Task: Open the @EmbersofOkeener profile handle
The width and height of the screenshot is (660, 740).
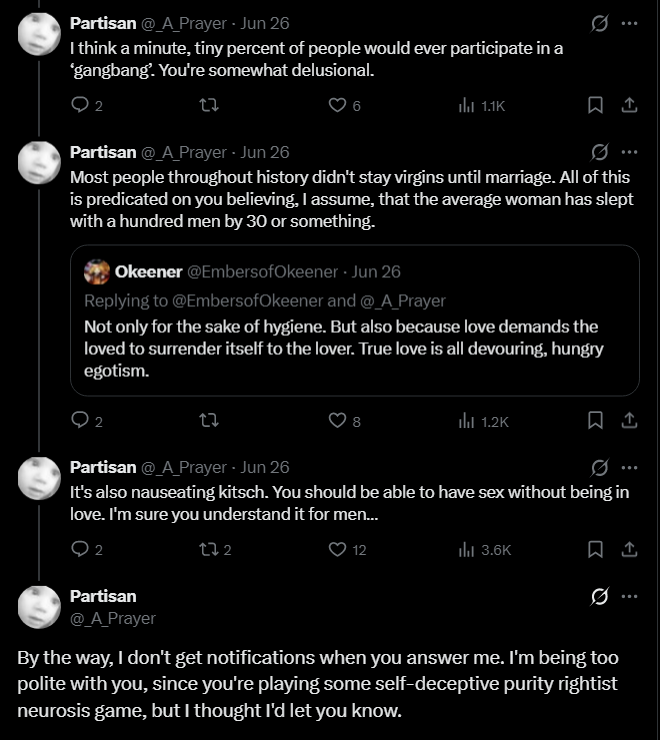Action: [x=262, y=272]
